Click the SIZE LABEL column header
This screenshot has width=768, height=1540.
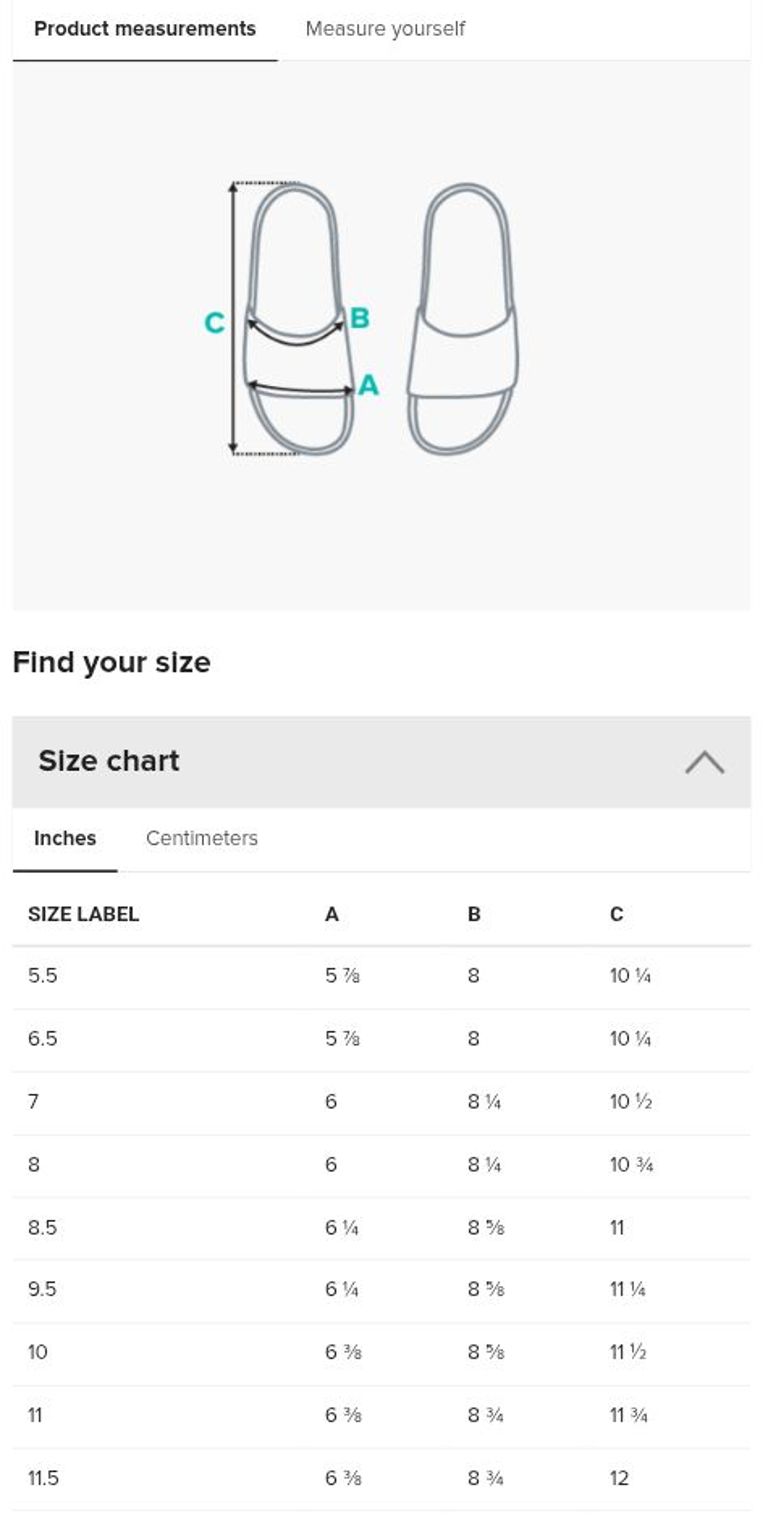83,914
